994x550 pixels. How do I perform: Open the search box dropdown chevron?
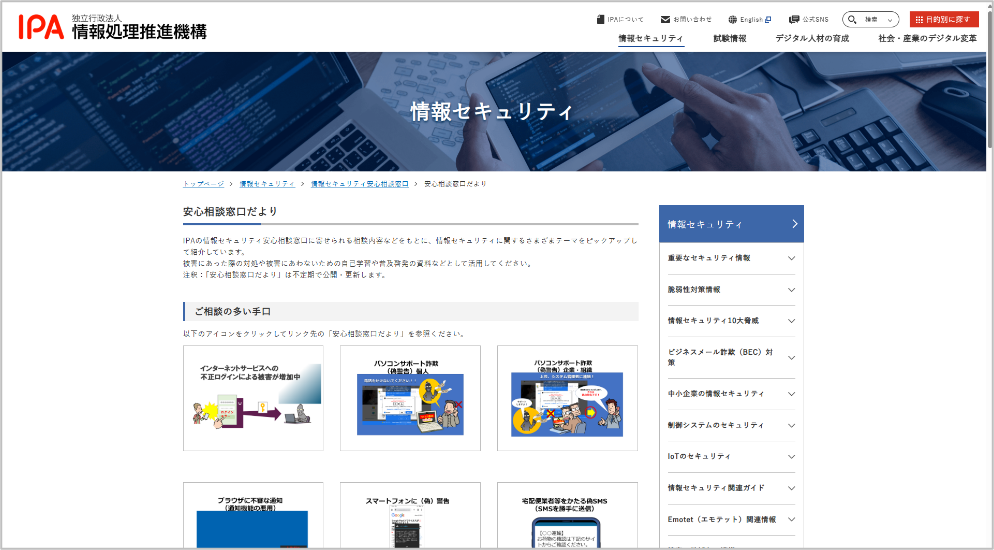pos(890,20)
